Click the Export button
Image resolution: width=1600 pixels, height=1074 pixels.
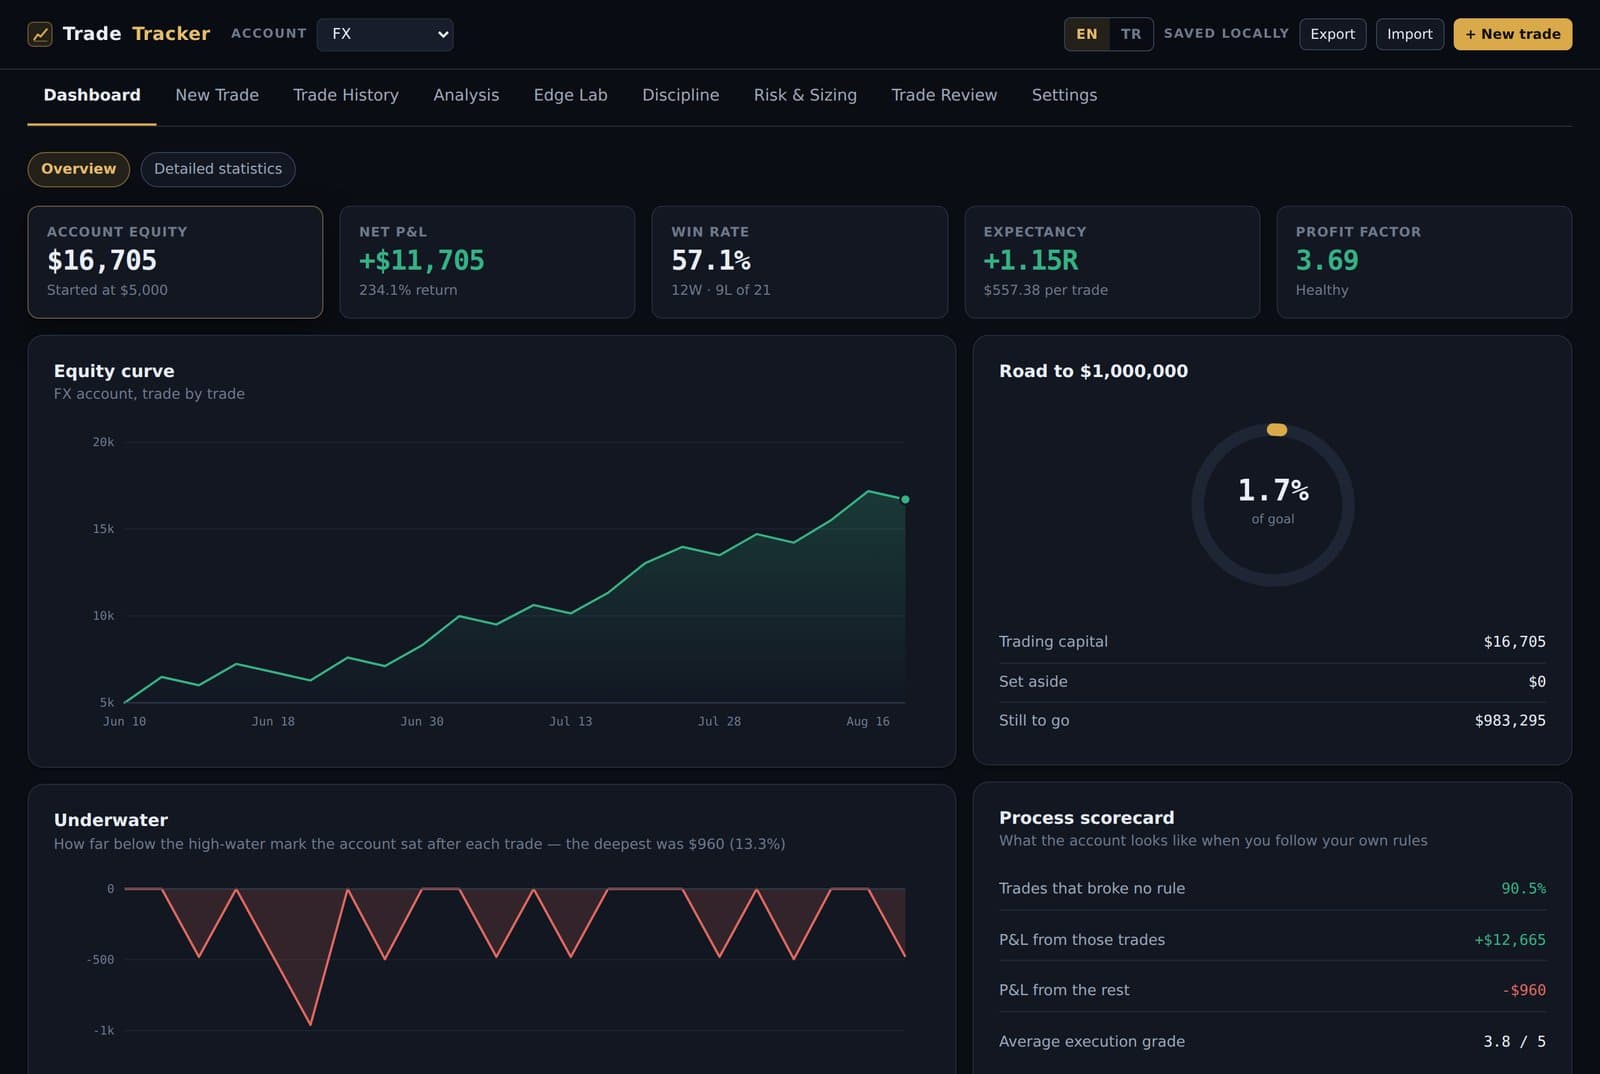click(x=1333, y=34)
